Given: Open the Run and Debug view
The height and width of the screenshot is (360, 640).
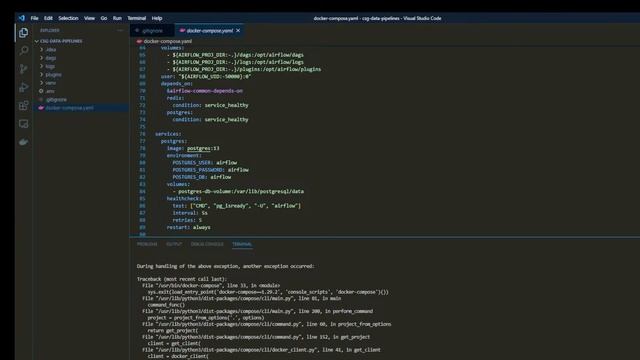Looking at the screenshot, I should point(23,87).
